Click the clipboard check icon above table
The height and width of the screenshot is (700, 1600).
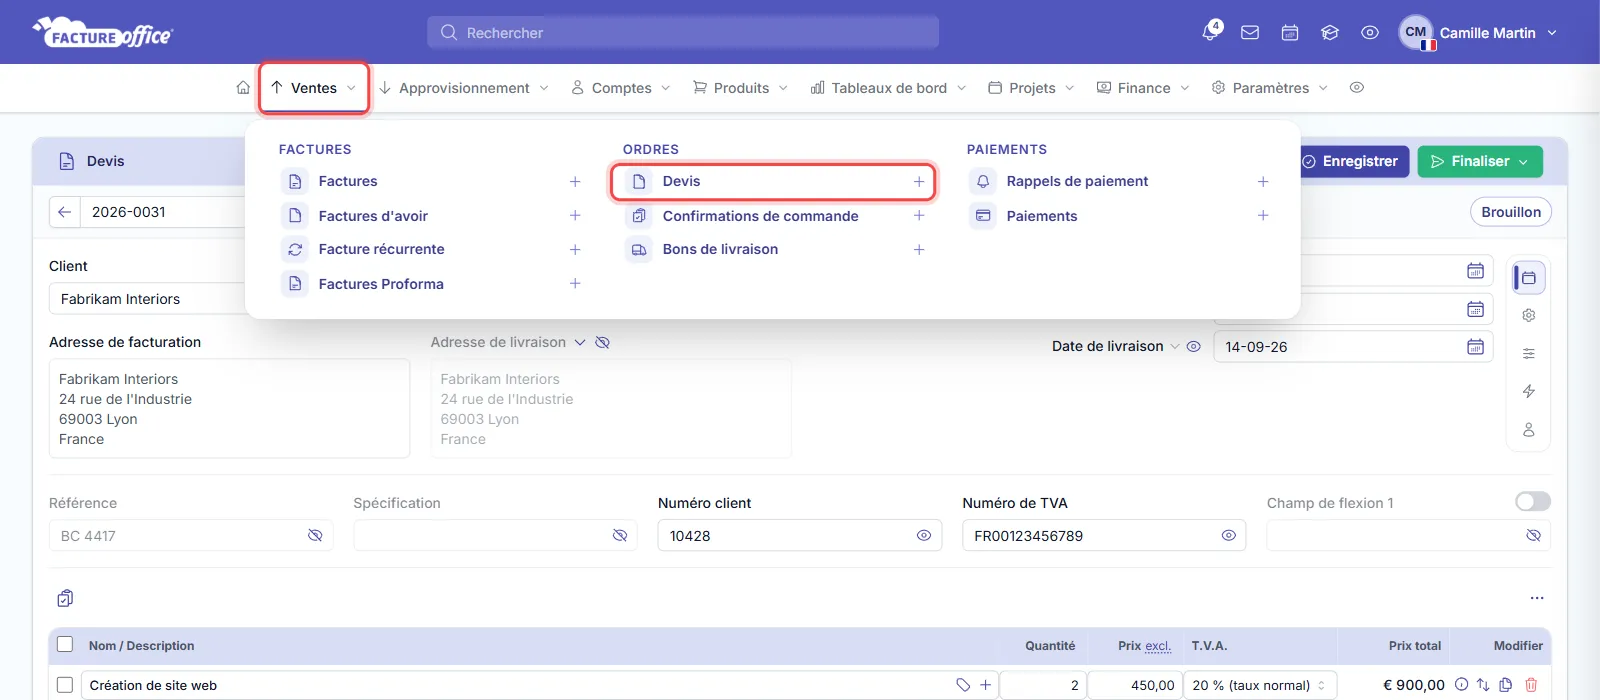pos(65,598)
